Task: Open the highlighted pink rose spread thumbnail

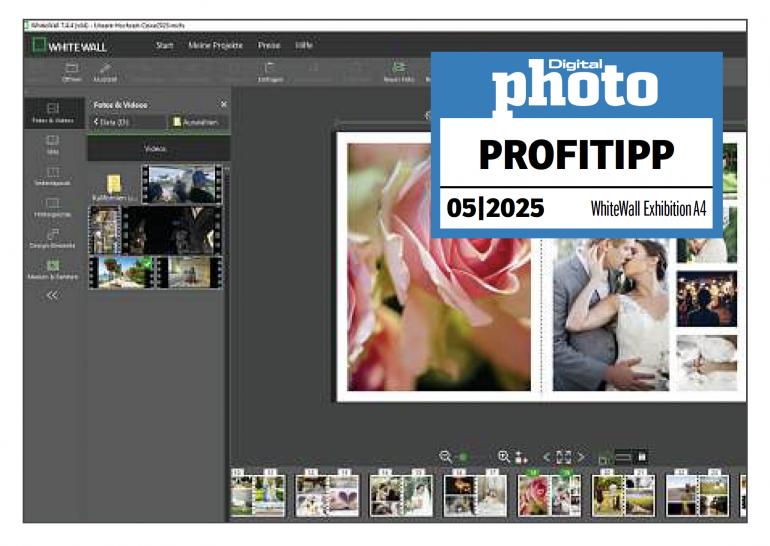Action: coord(549,495)
